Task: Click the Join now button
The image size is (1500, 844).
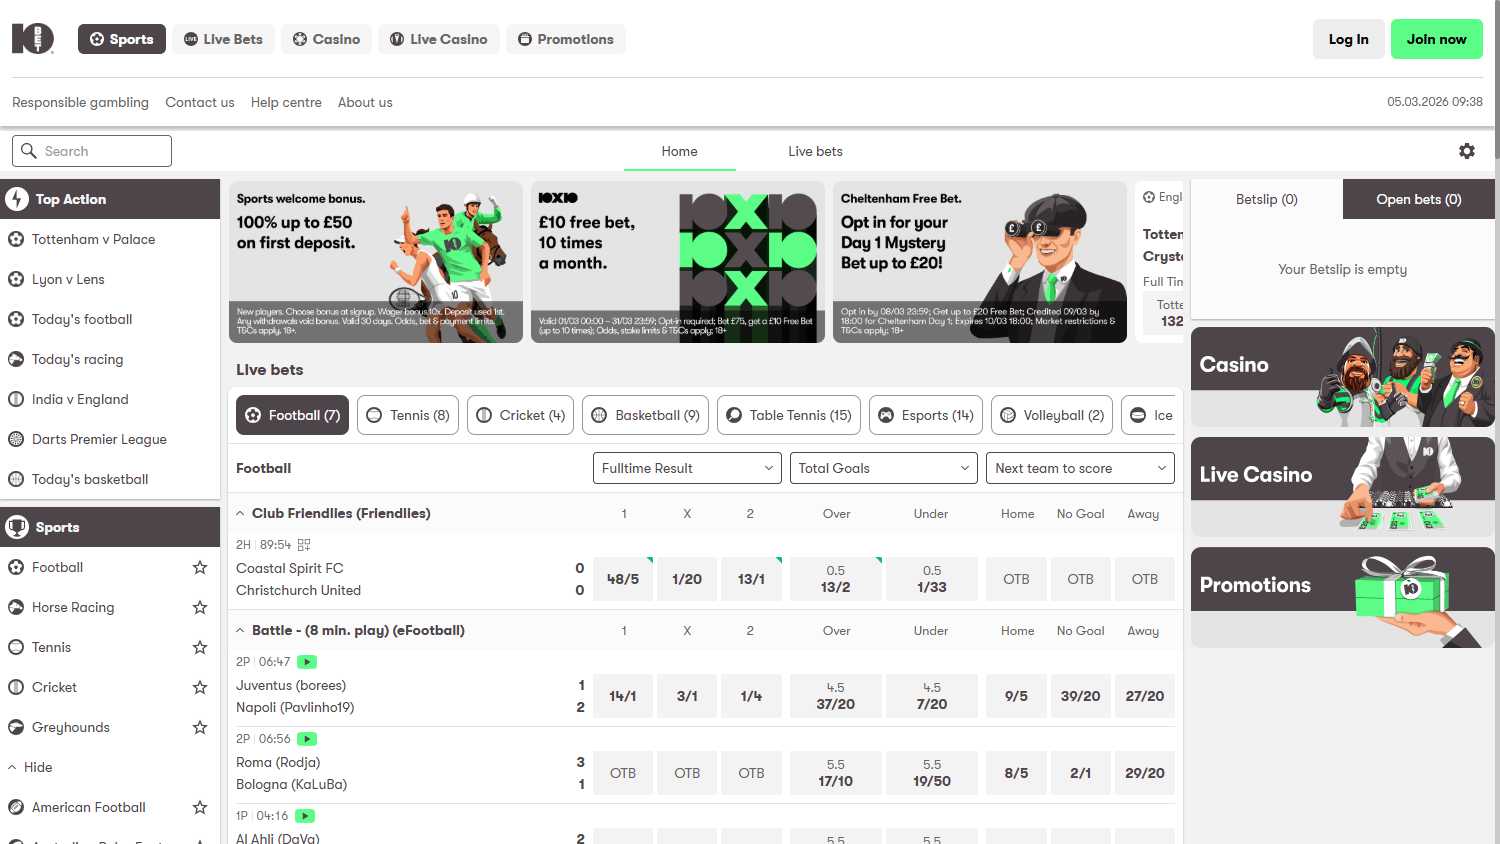Action: [x=1437, y=38]
